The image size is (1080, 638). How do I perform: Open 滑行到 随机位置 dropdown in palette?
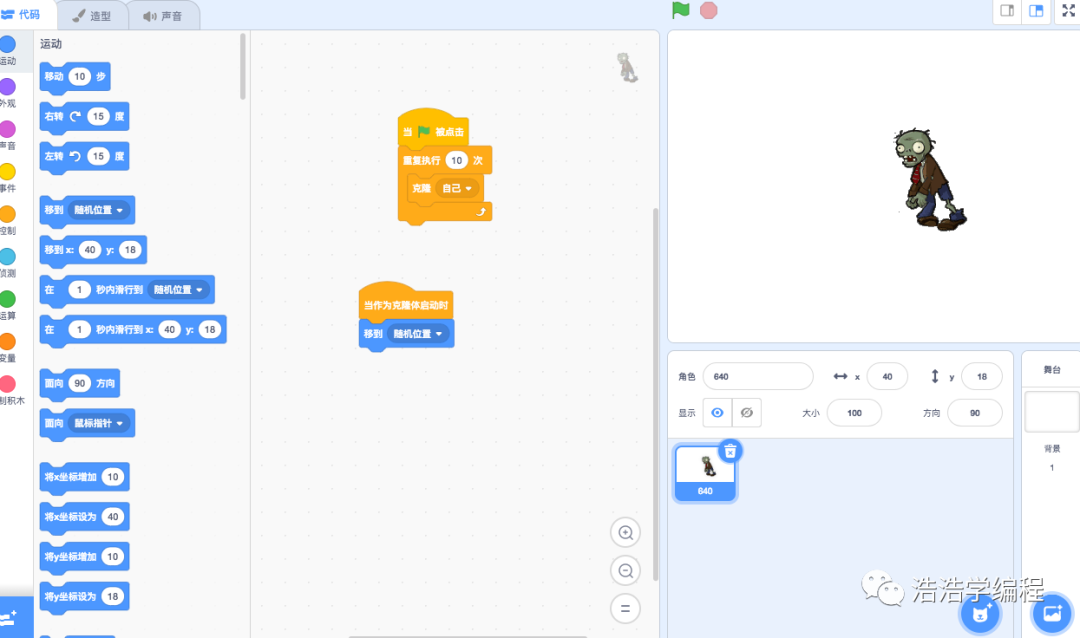[178, 290]
